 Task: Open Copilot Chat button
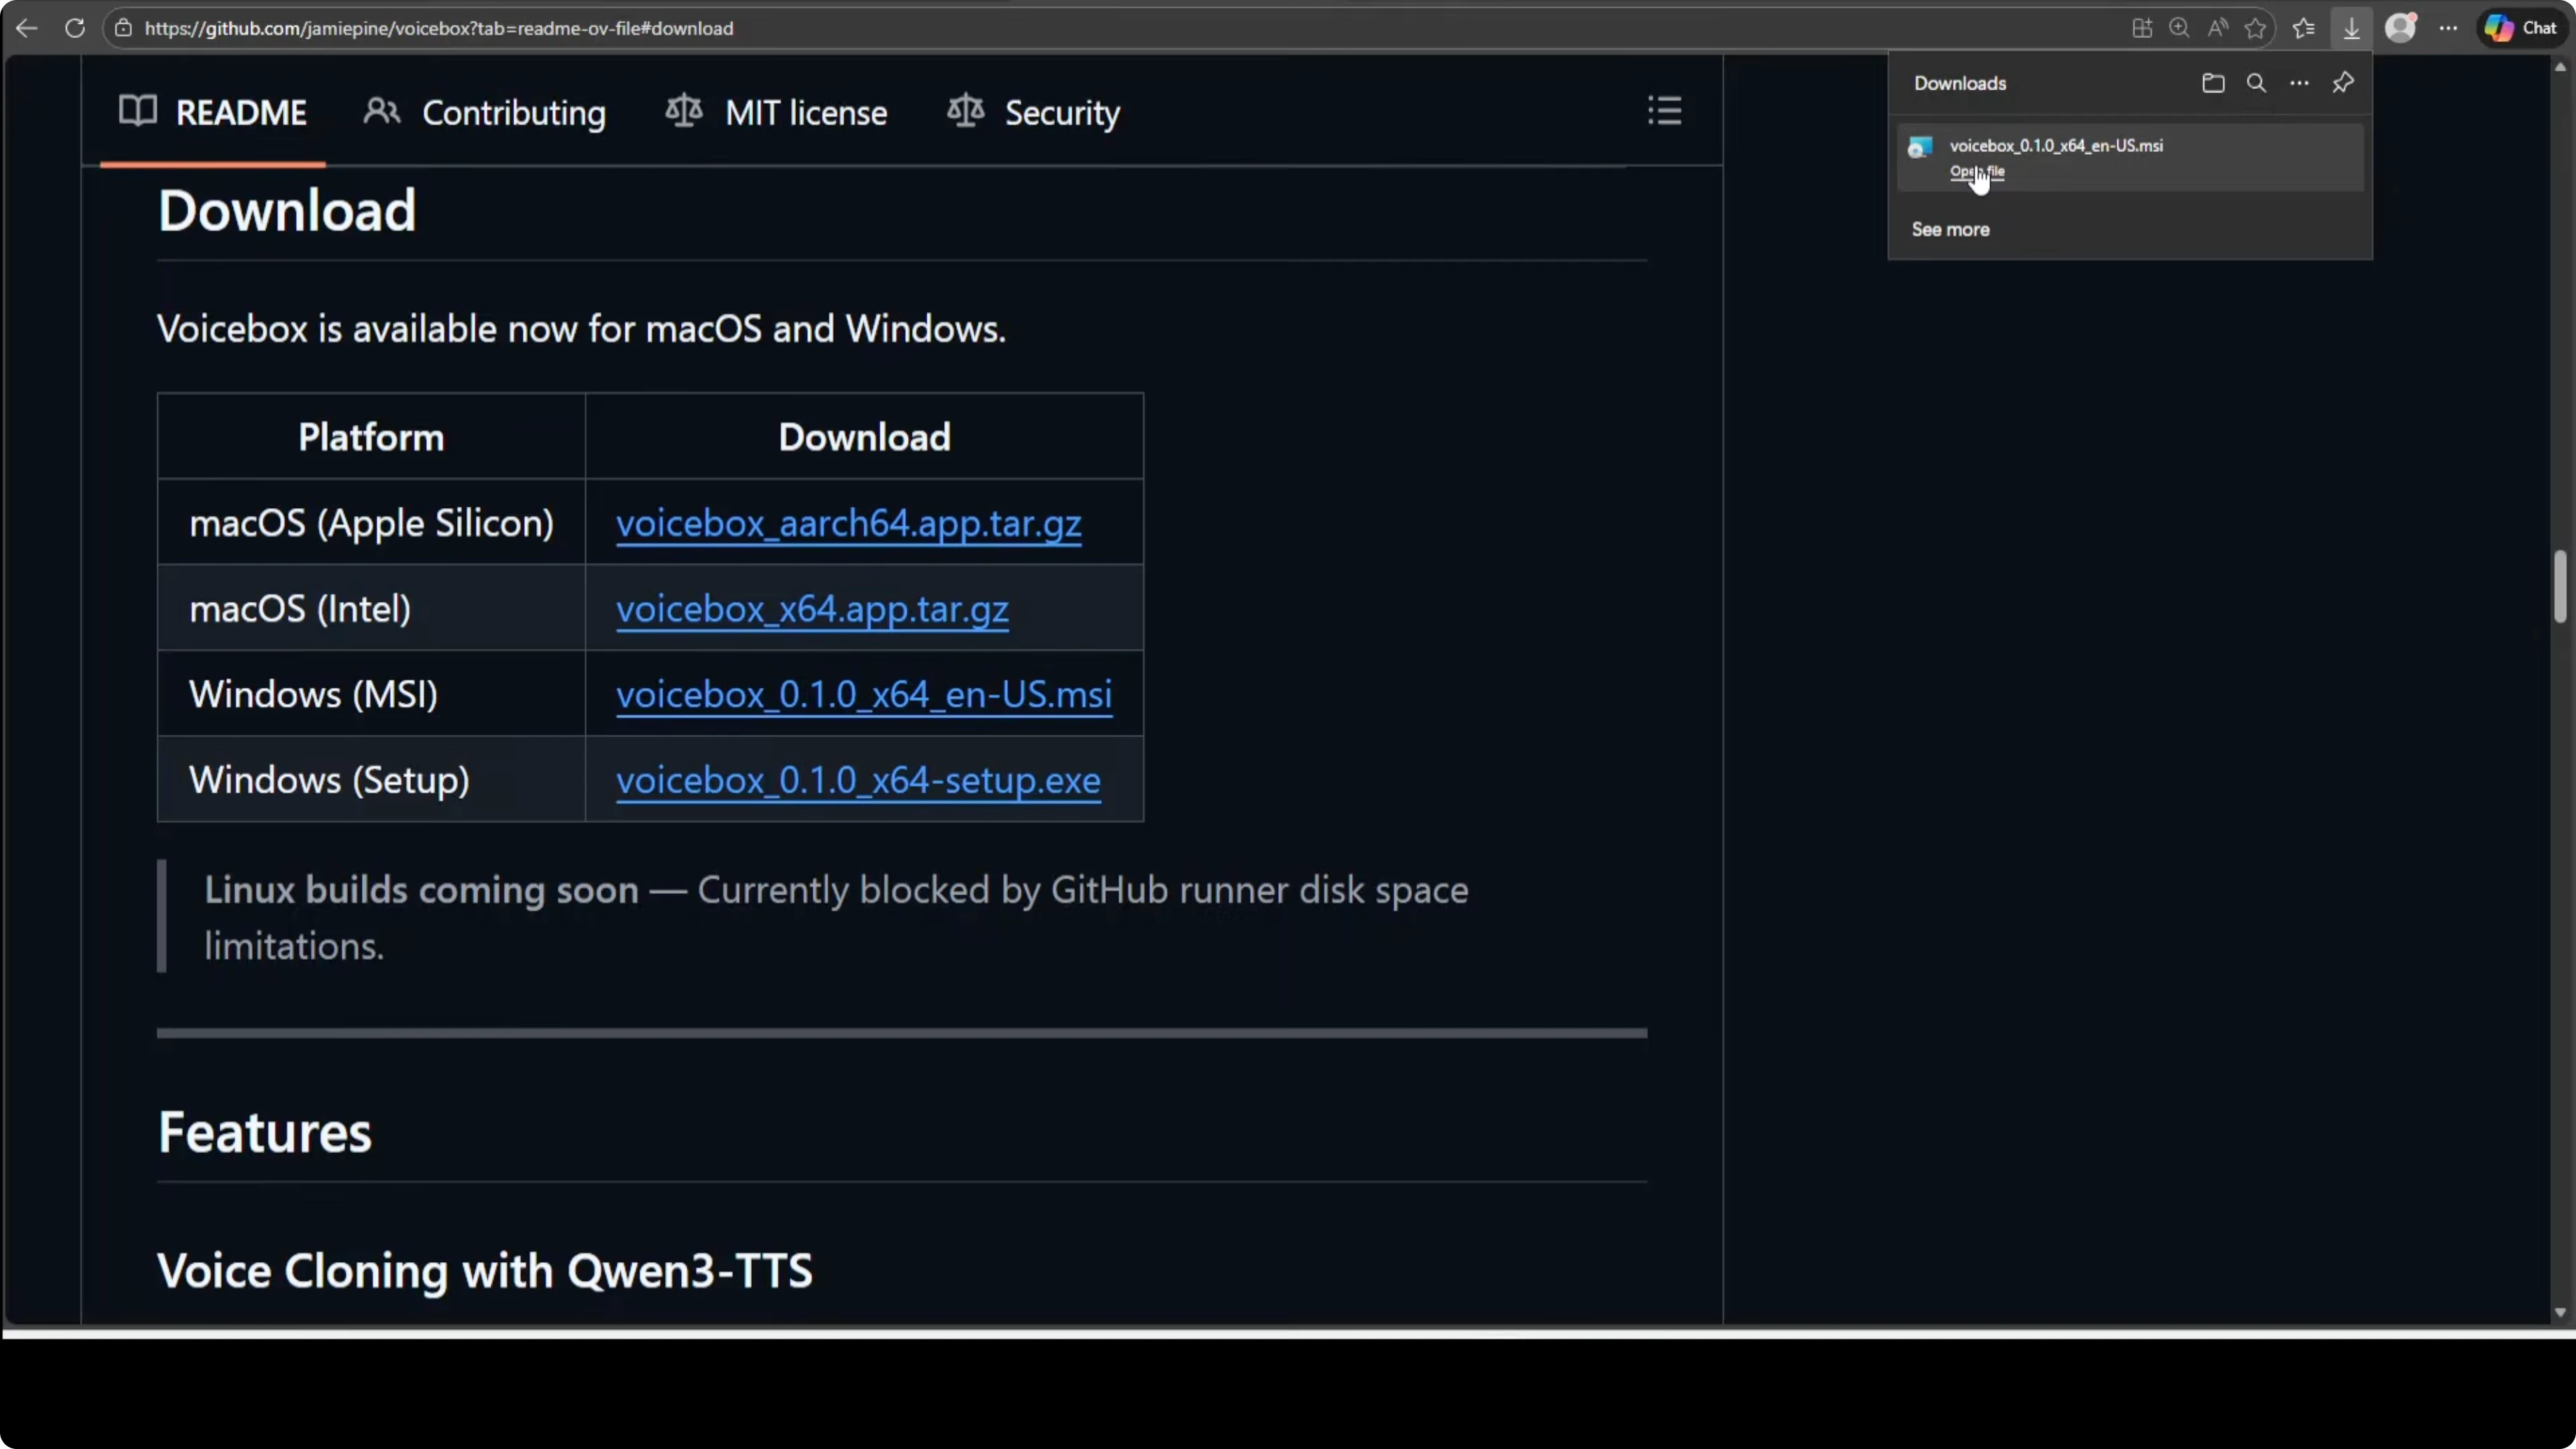(2522, 28)
